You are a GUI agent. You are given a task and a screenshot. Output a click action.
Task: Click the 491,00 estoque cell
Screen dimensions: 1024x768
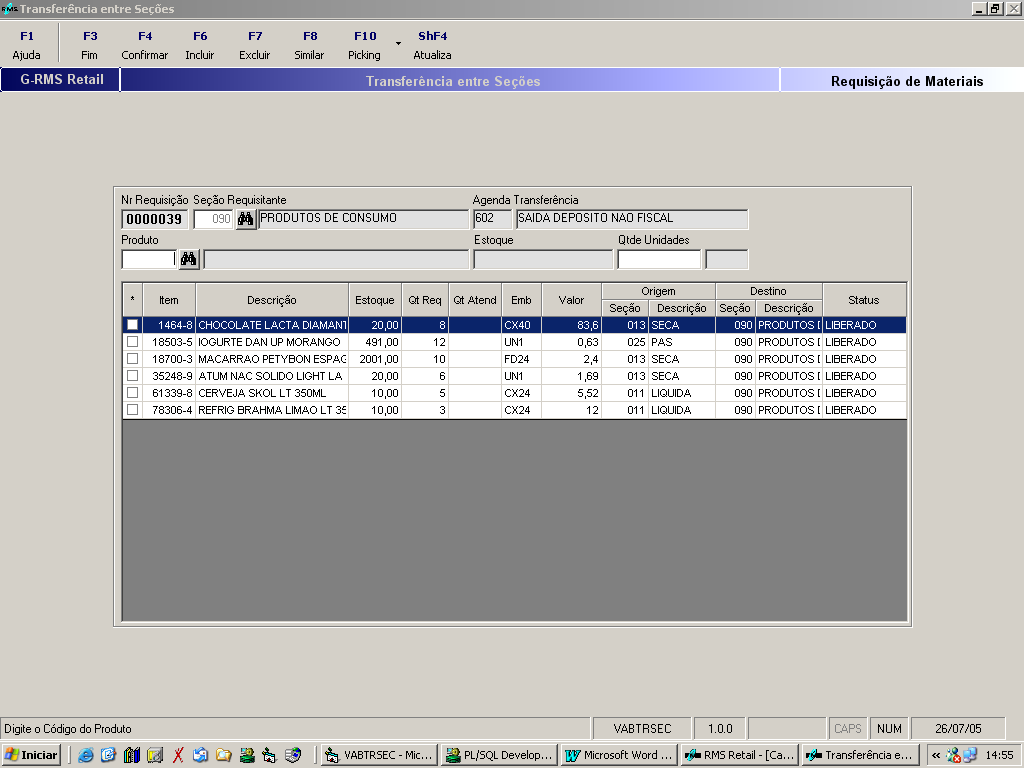click(x=375, y=342)
